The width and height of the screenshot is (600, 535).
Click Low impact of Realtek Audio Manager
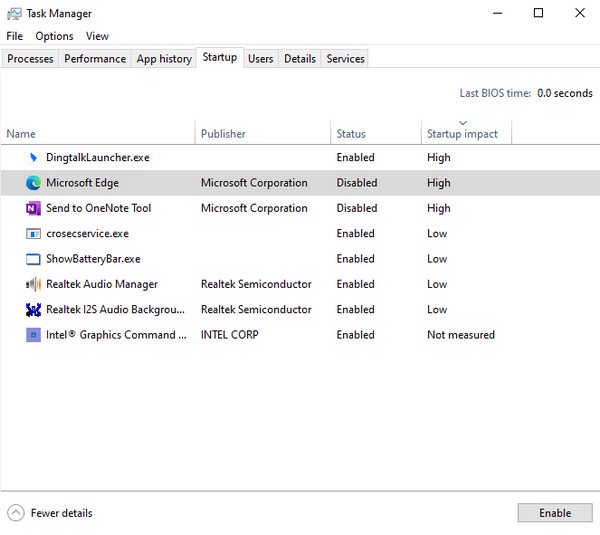[437, 284]
